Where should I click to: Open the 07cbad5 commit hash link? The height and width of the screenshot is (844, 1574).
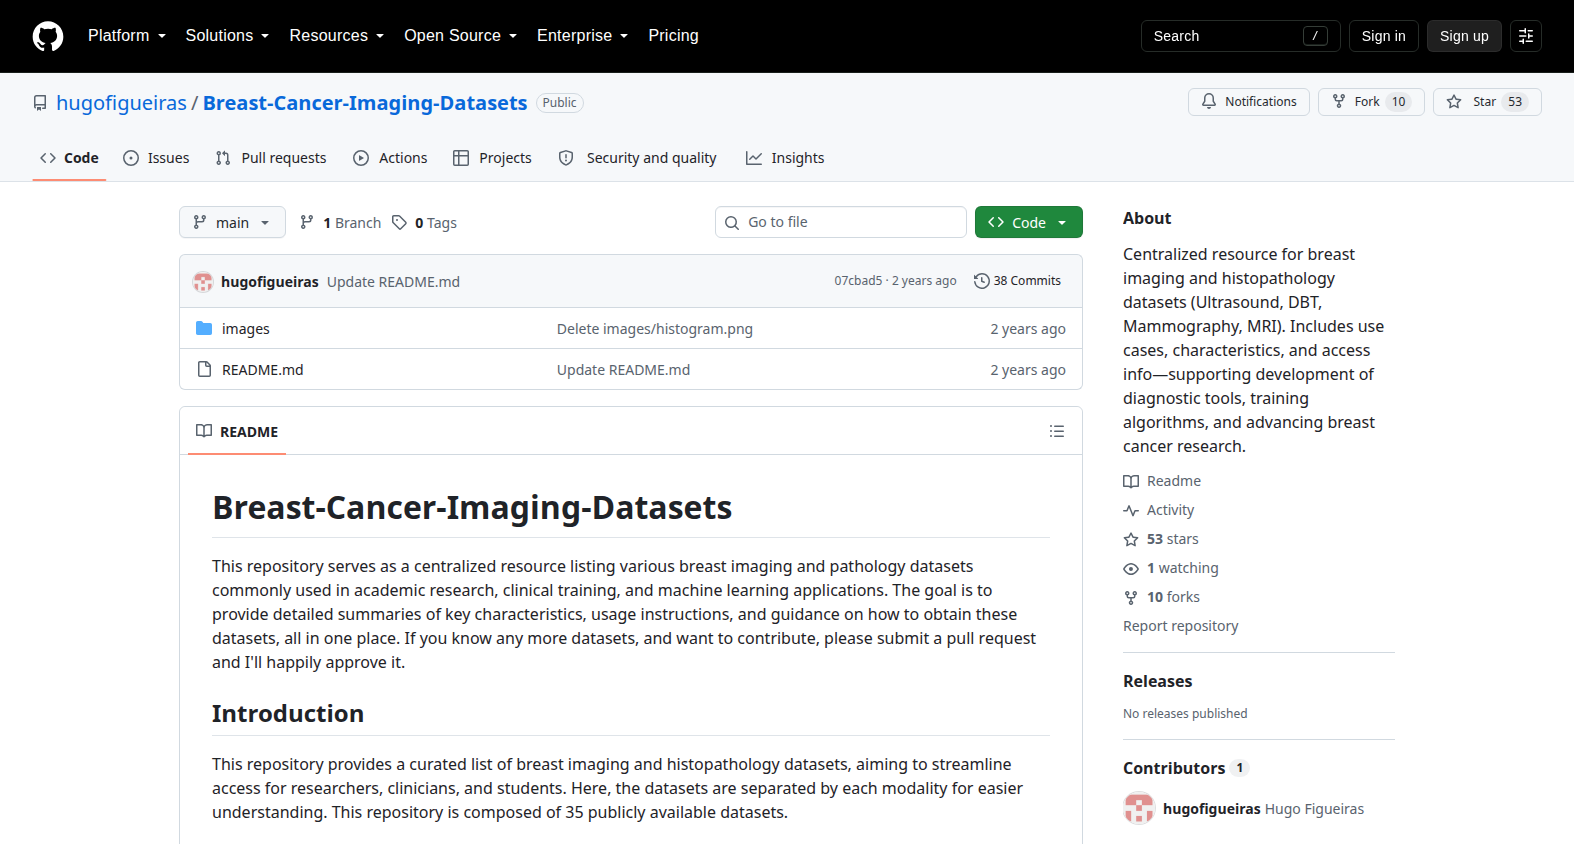(858, 281)
